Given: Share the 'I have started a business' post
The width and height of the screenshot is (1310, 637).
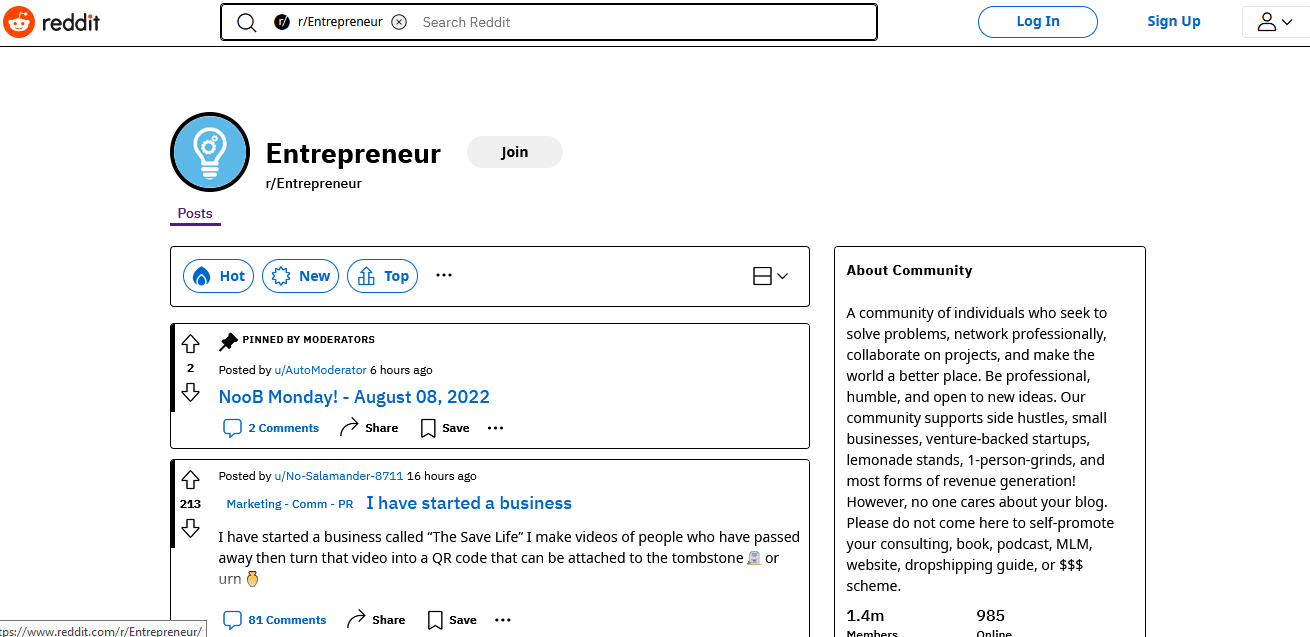Looking at the screenshot, I should point(375,620).
